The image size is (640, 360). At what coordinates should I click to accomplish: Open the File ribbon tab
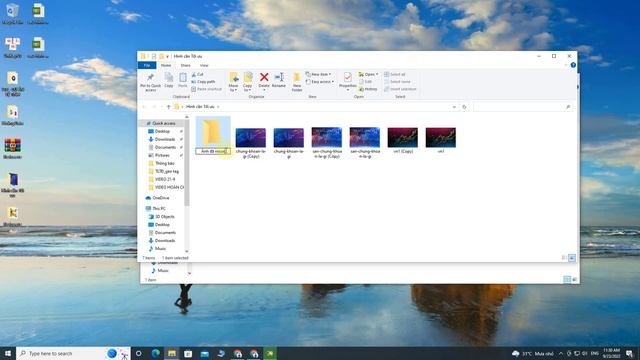click(147, 65)
